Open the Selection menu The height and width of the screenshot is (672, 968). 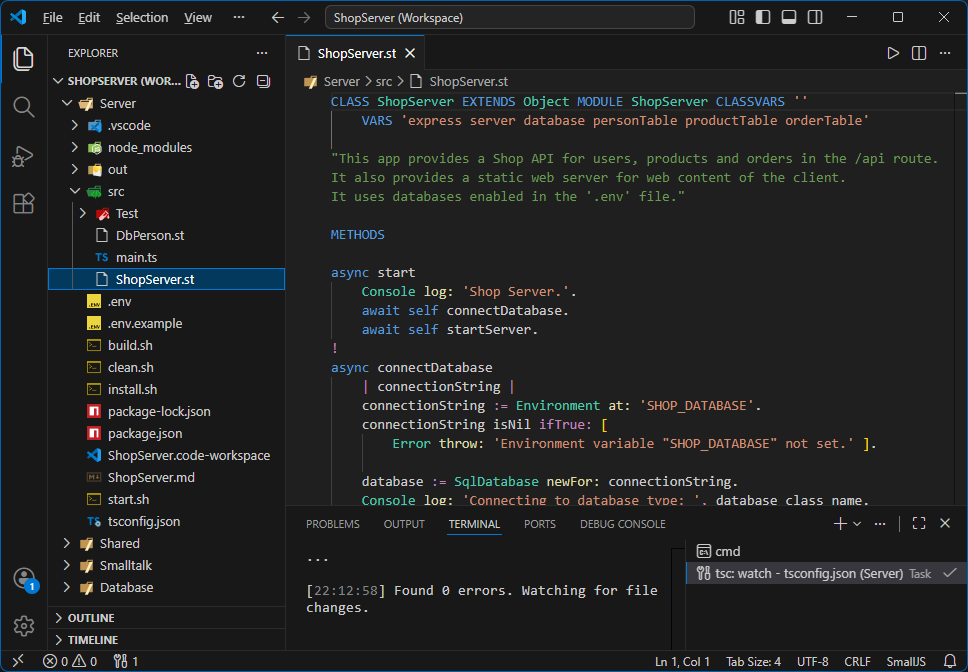pos(142,17)
